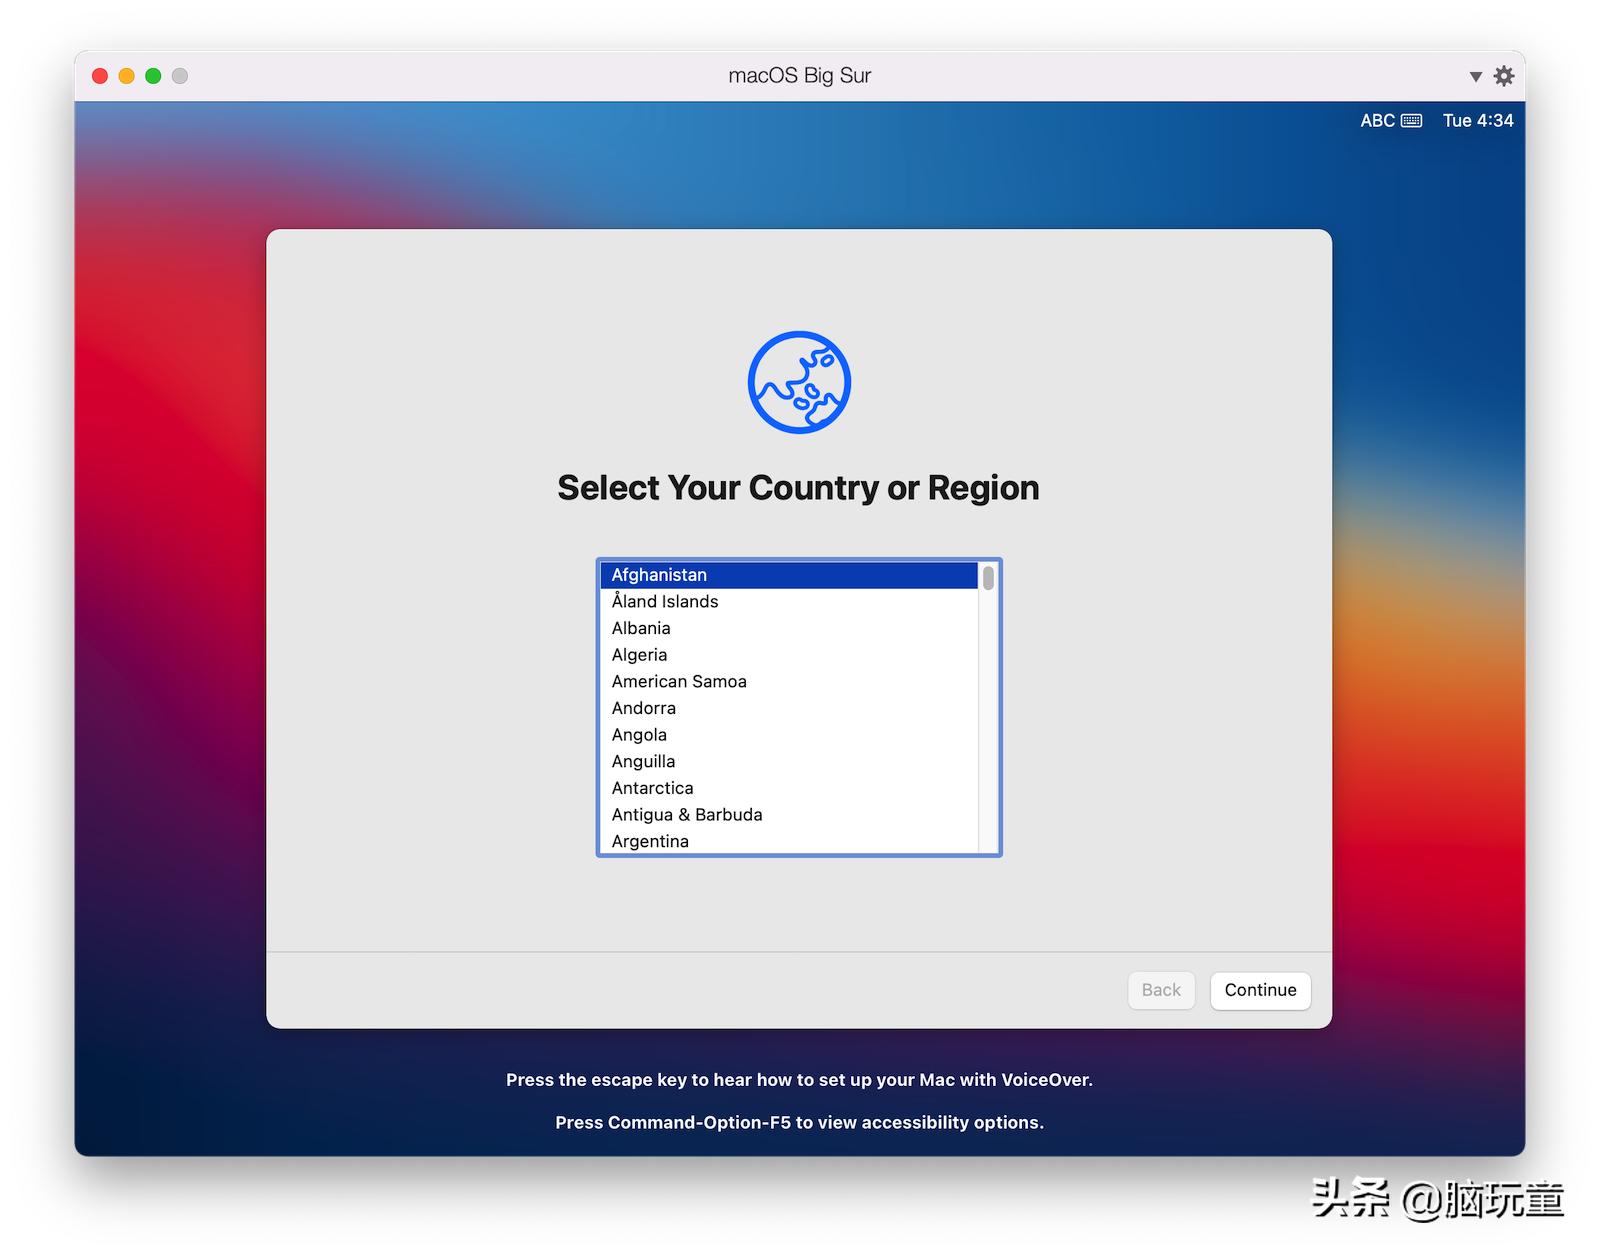Click the Continue button

(1260, 990)
